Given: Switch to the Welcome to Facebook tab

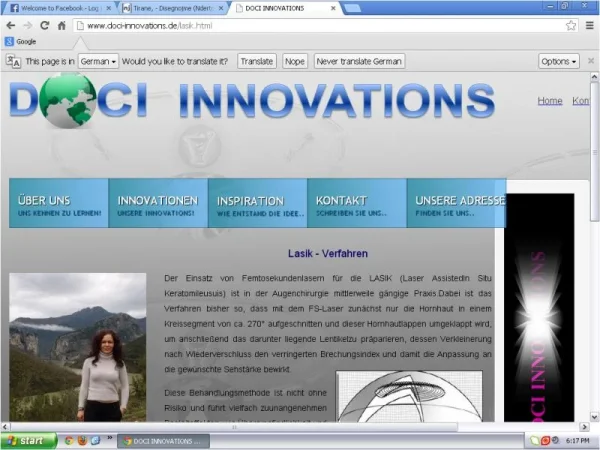Looking at the screenshot, I should pos(55,8).
